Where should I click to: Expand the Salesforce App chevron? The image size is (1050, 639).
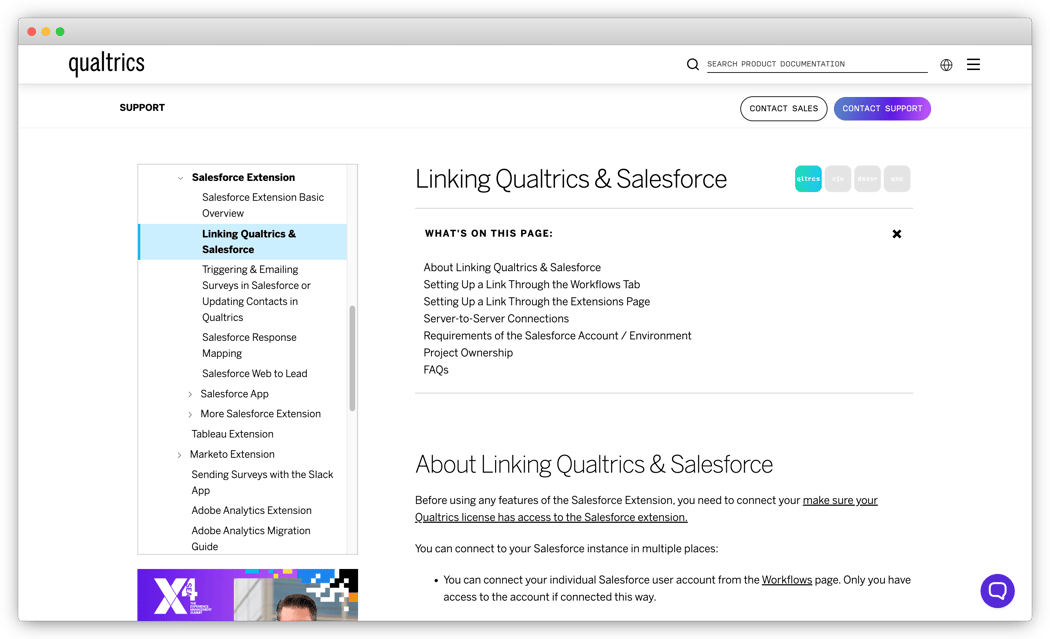coord(190,395)
